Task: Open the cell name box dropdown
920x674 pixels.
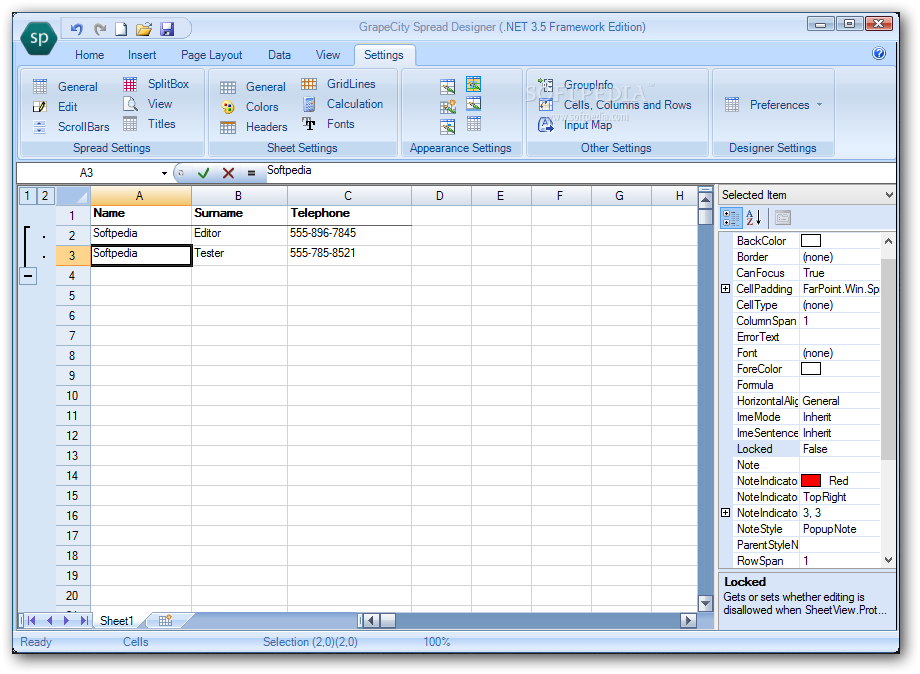Action: [164, 173]
